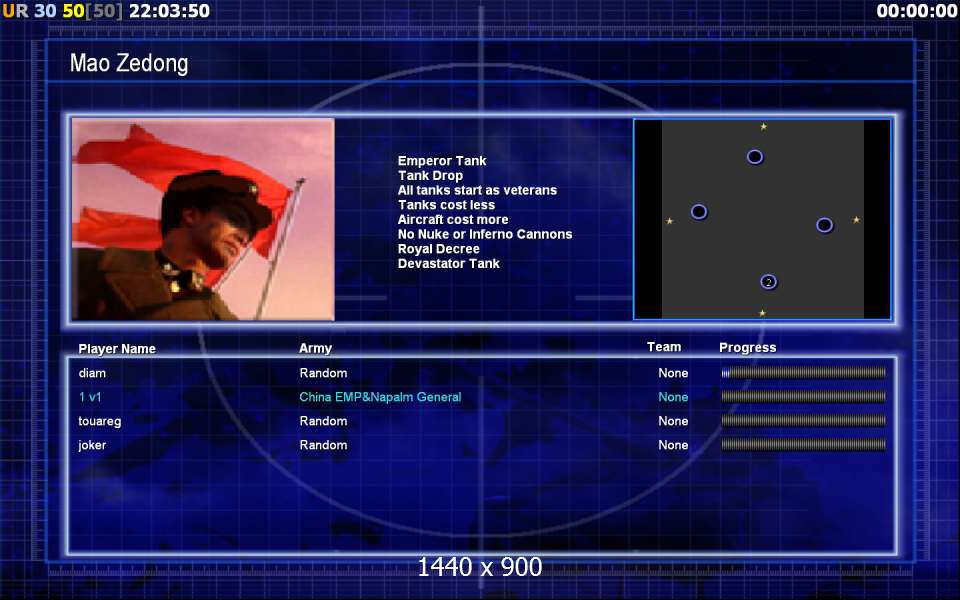Click the yellow star at minimap top edge
Image resolution: width=960 pixels, height=600 pixels.
pyautogui.click(x=763, y=127)
